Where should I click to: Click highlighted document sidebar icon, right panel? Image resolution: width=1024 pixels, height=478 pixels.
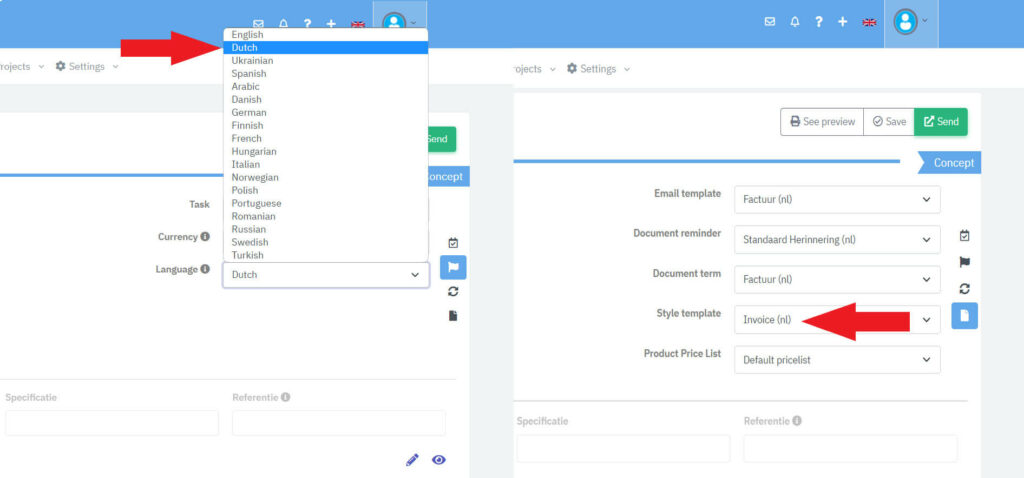[965, 315]
